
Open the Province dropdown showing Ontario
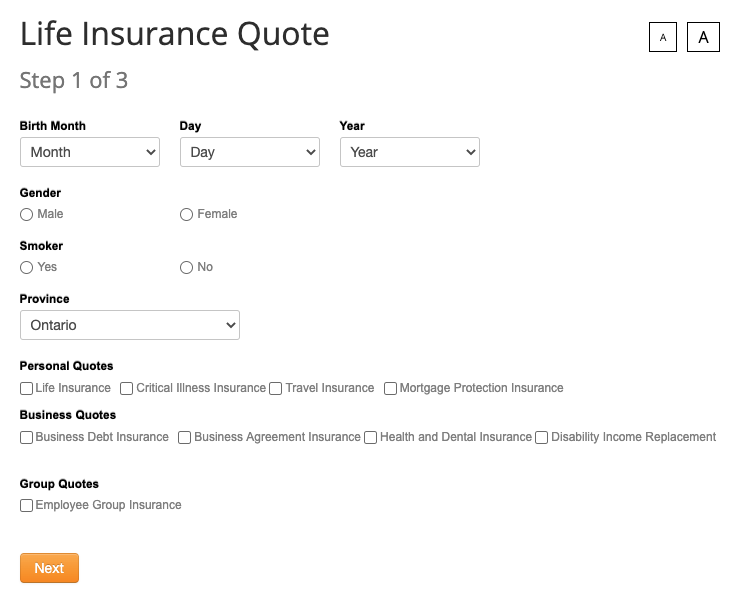click(130, 325)
